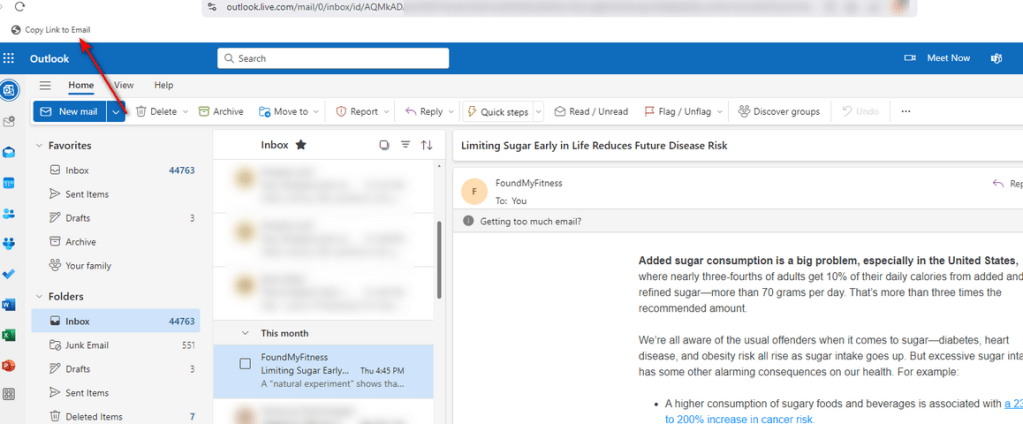Open the Word app in sidebar
Screen dimensions: 1023x424
pyautogui.click(x=9, y=304)
